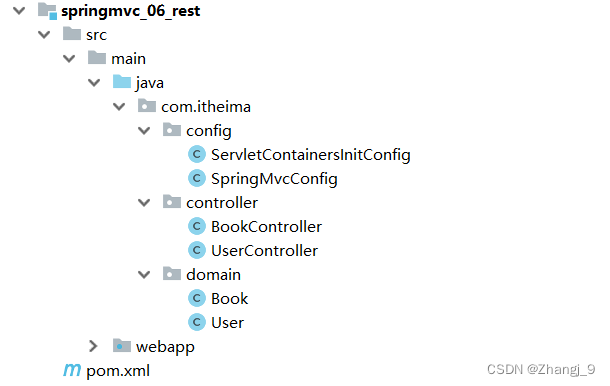
Task: Click the User class icon
Action: [197, 323]
